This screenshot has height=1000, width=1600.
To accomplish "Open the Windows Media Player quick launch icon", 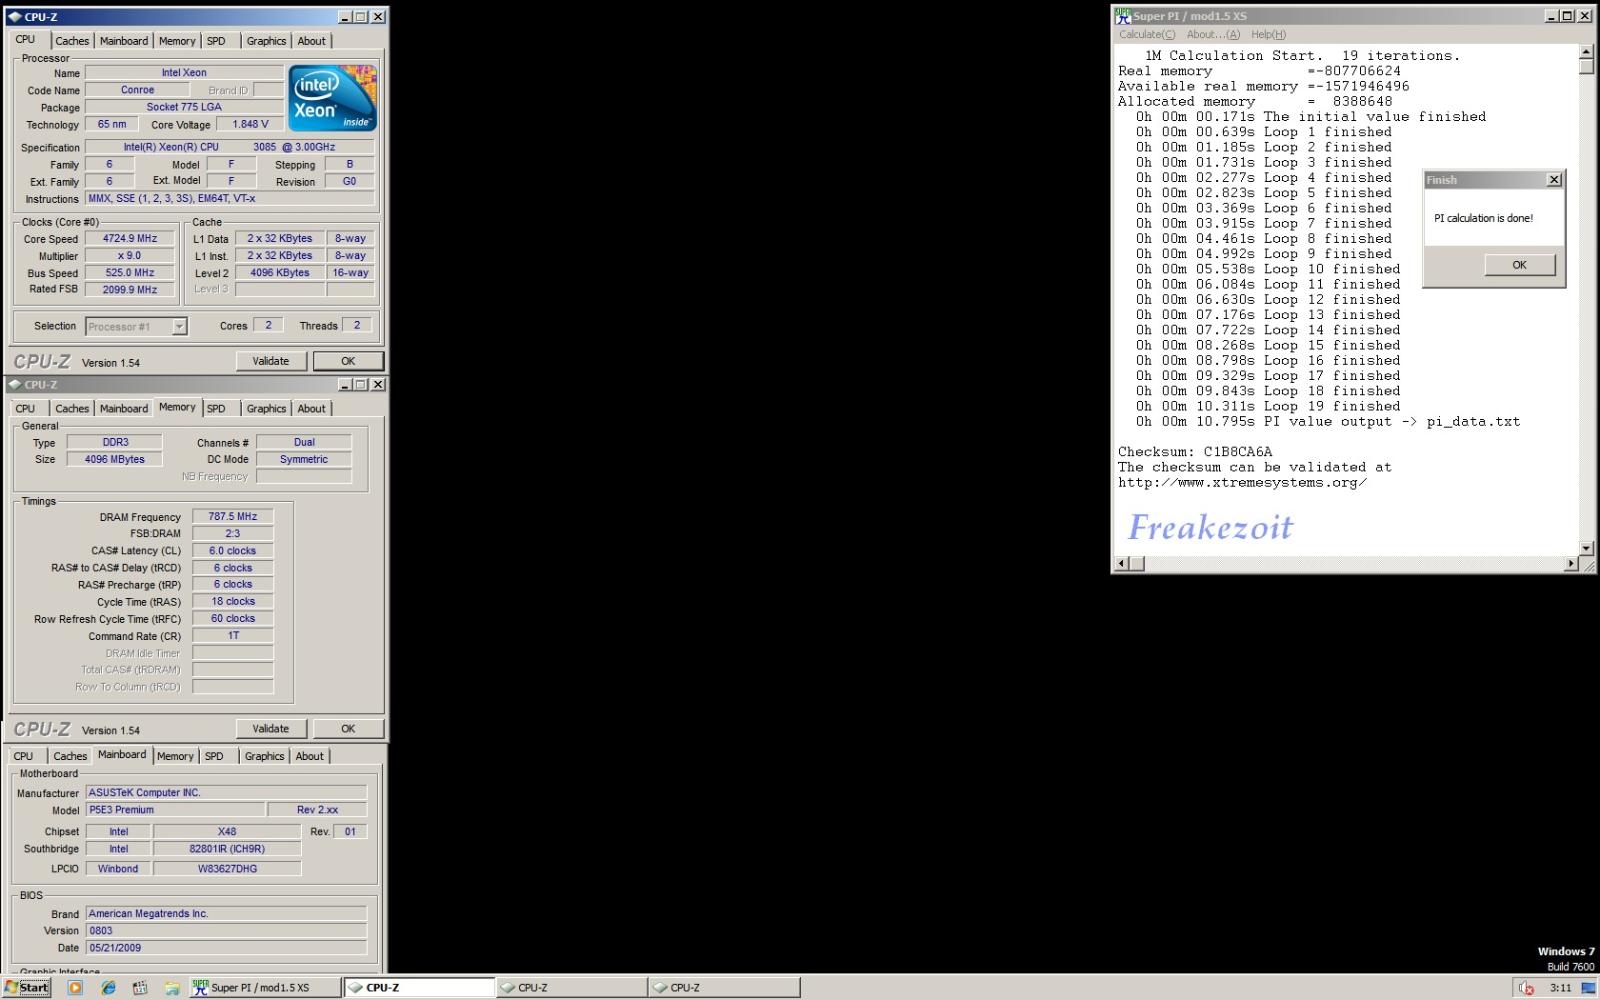I will (x=75, y=987).
